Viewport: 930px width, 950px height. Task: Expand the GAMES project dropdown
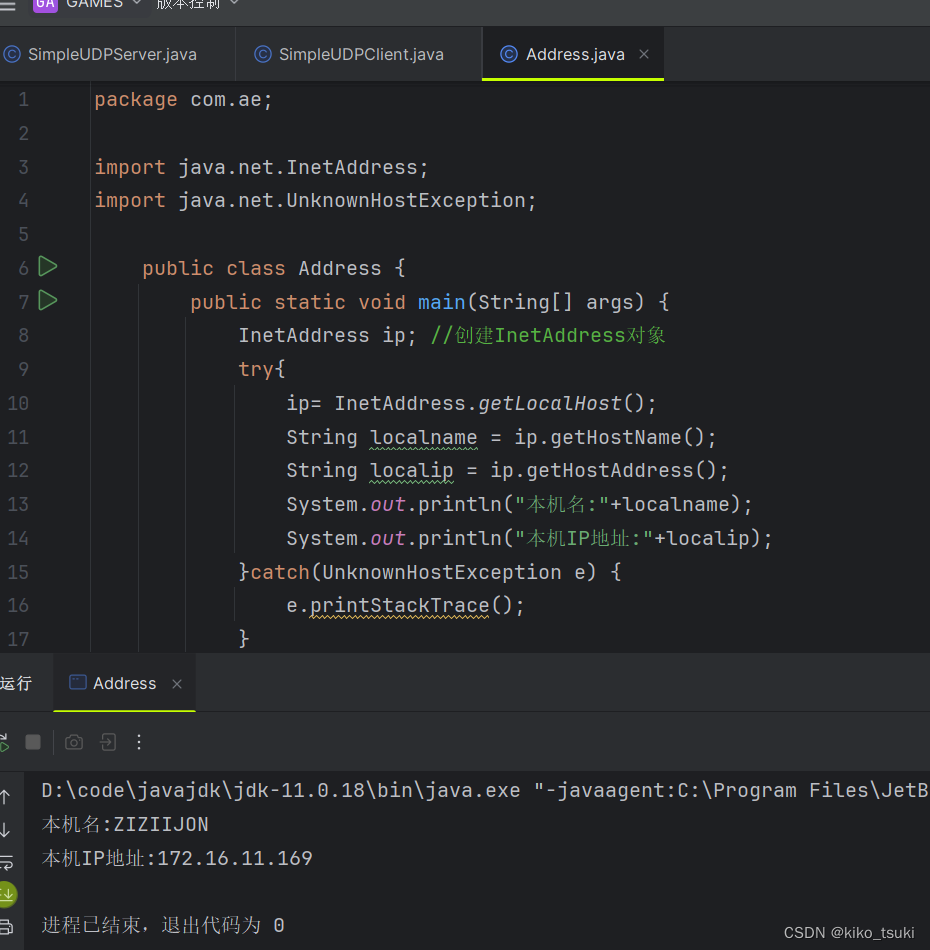coord(103,4)
